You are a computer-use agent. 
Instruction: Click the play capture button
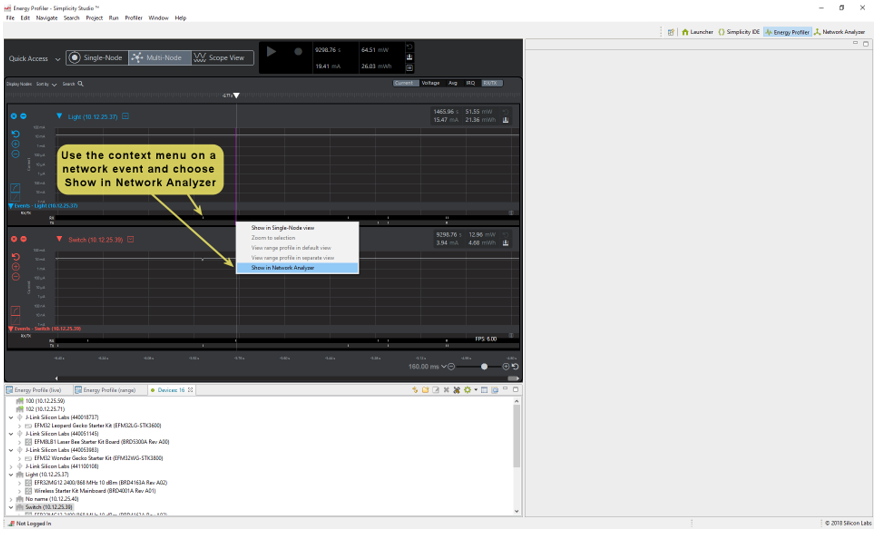271,51
